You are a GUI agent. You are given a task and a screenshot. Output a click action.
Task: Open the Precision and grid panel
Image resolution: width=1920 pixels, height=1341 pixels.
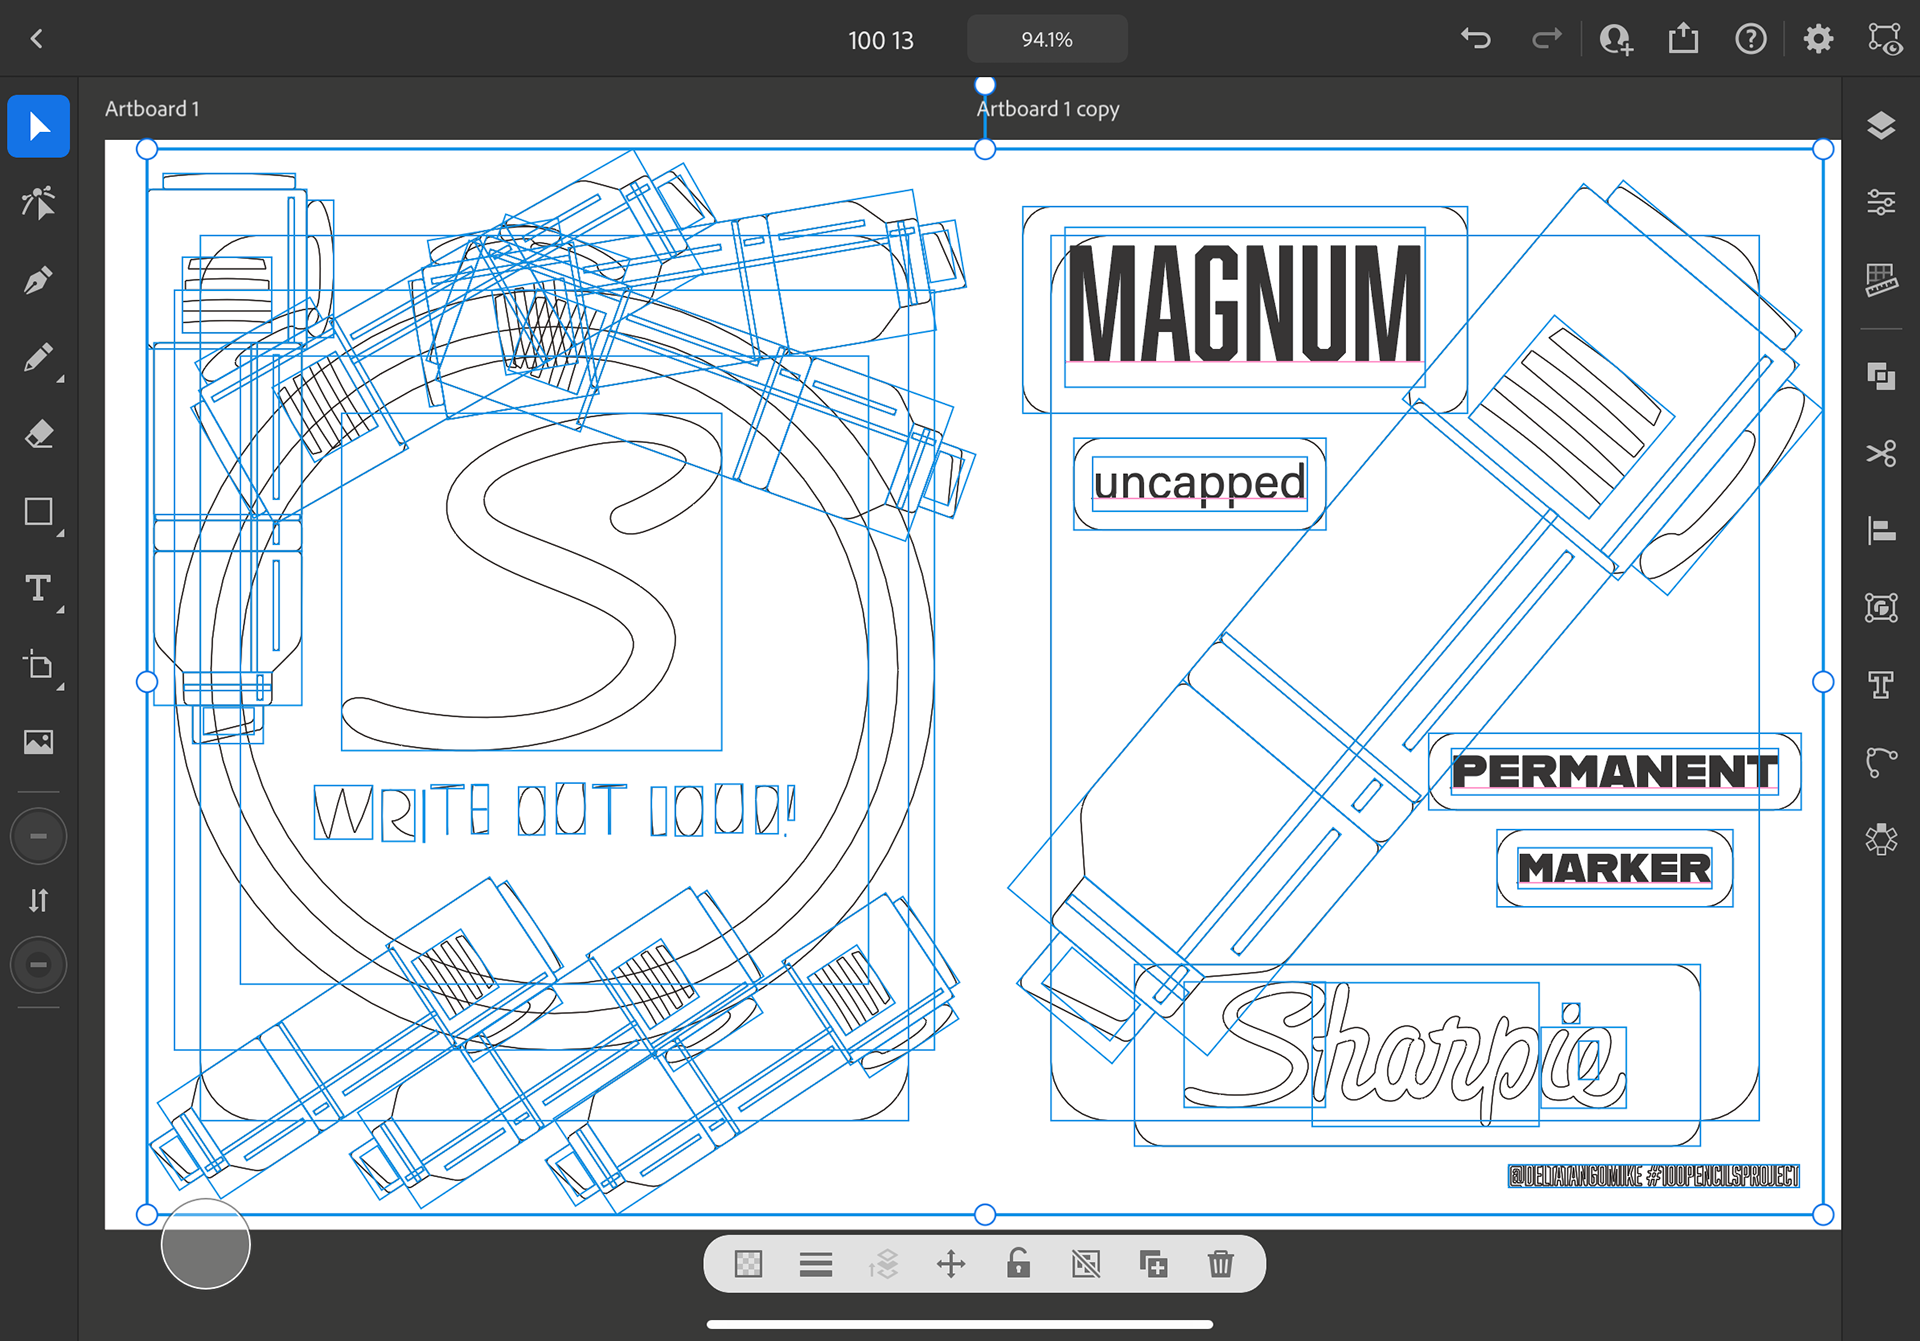pos(1881,280)
